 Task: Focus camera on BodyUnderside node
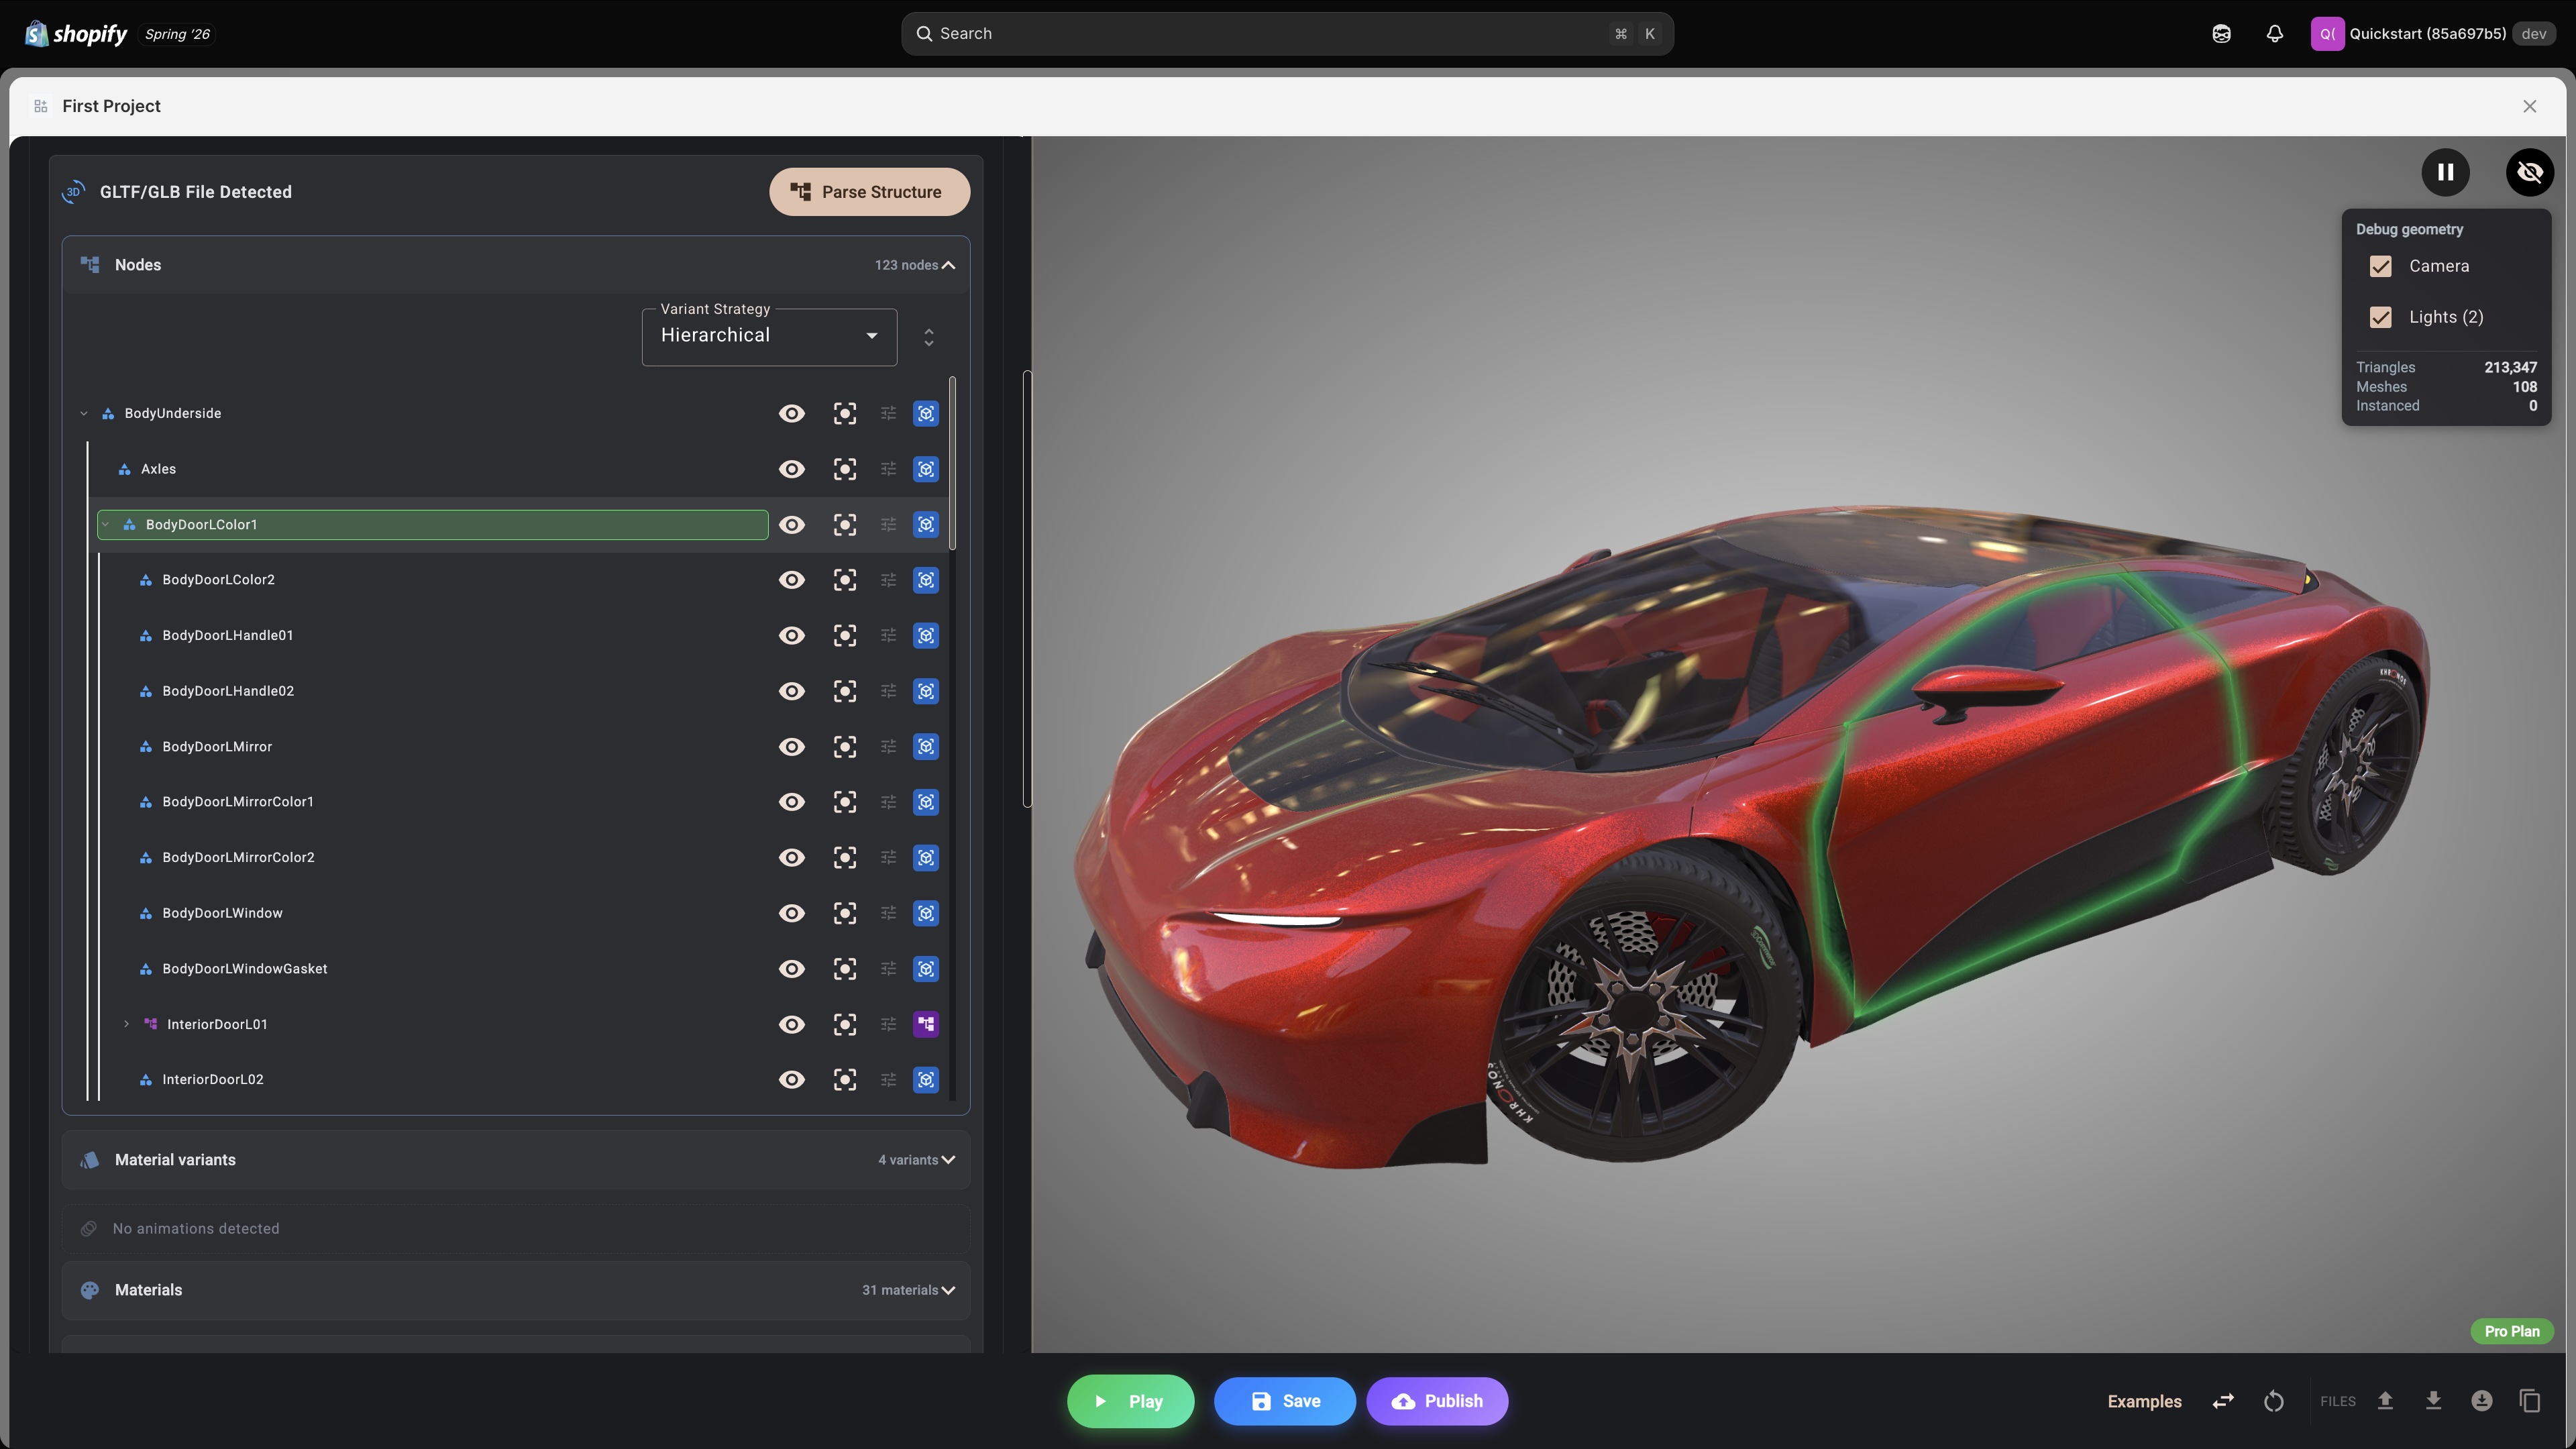pos(845,414)
